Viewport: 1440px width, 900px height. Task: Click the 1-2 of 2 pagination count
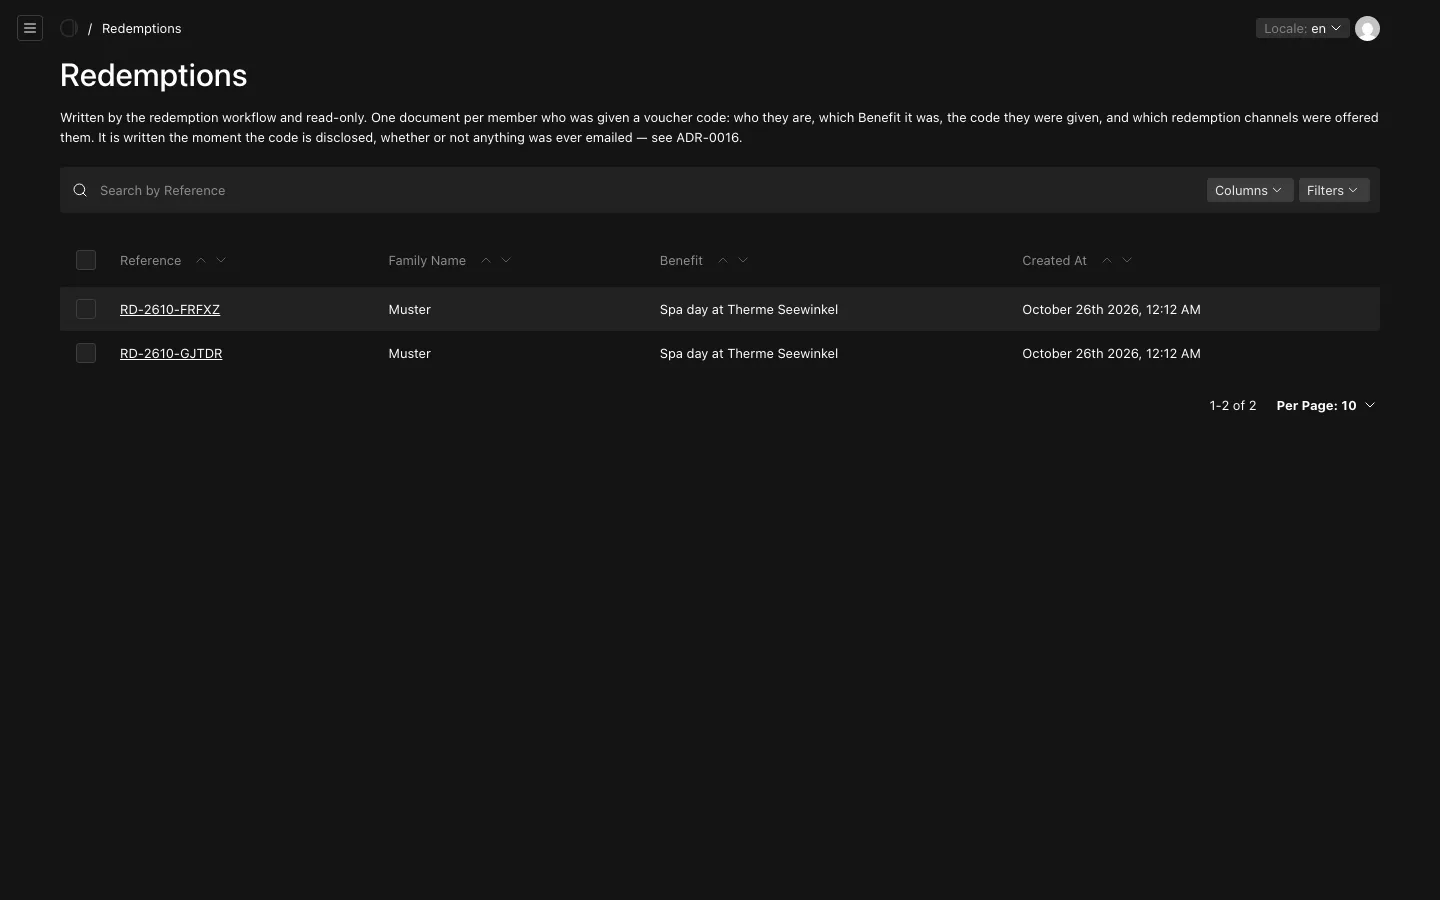pos(1233,405)
